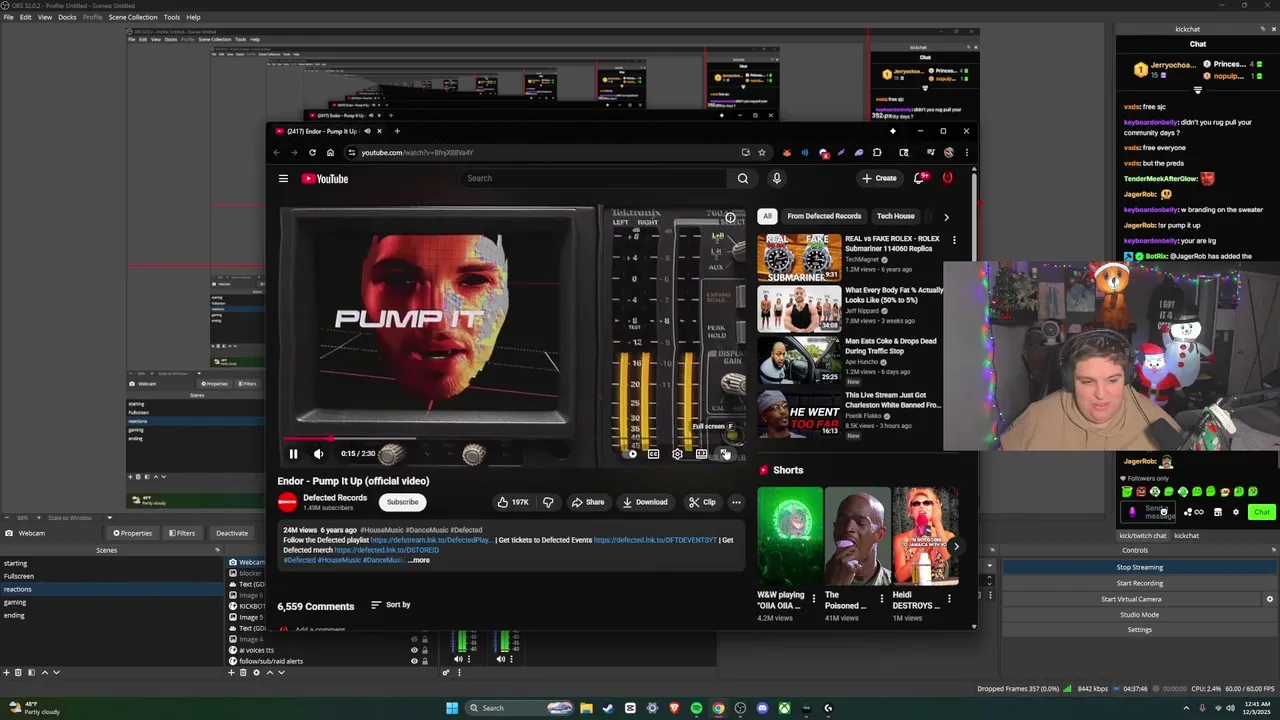Remove selected OBS scene
This screenshot has height=720, width=1280.
pyautogui.click(x=18, y=672)
